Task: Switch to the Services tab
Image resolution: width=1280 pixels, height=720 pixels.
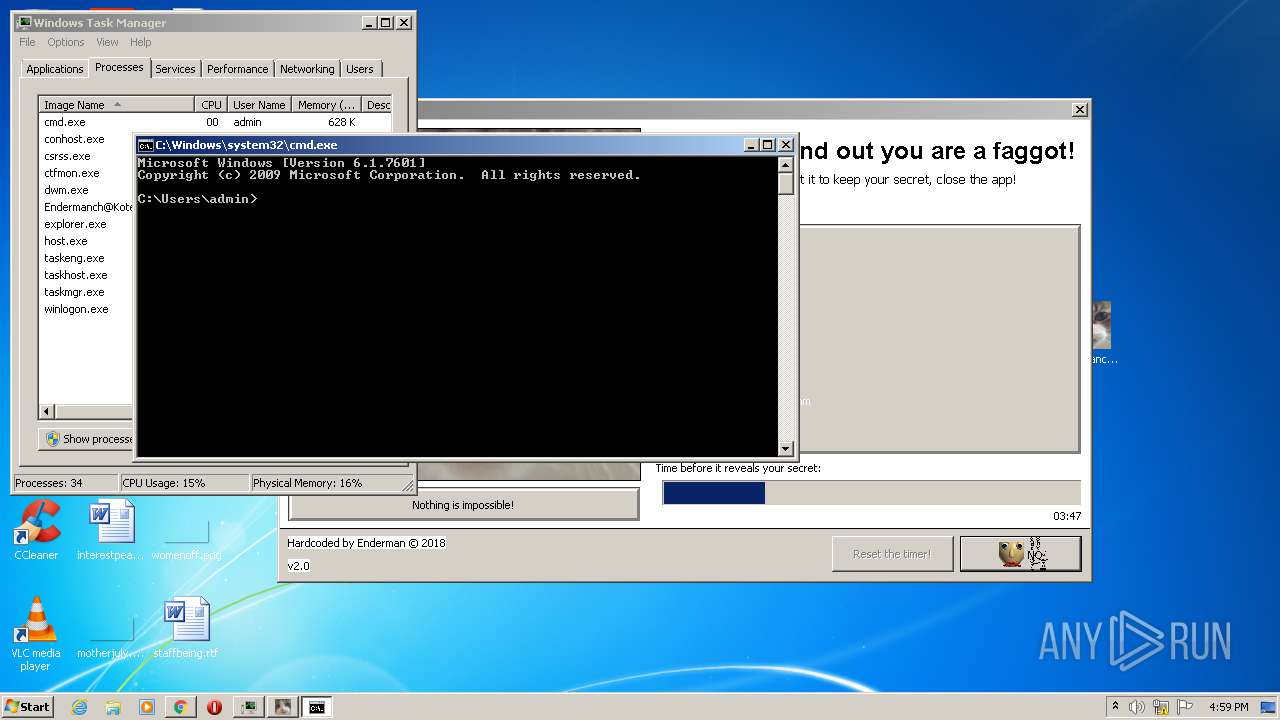Action: point(175,69)
